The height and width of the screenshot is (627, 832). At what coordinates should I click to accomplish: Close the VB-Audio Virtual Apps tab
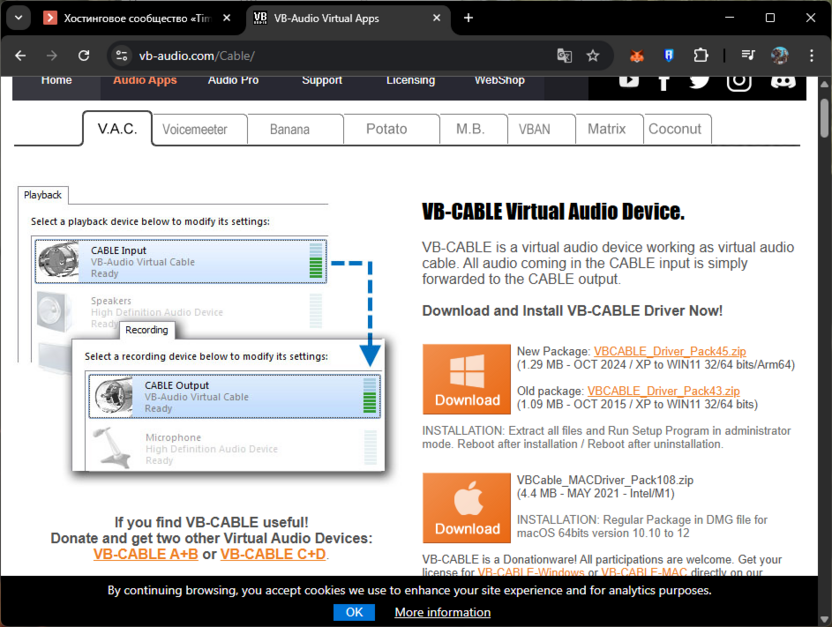pos(437,18)
